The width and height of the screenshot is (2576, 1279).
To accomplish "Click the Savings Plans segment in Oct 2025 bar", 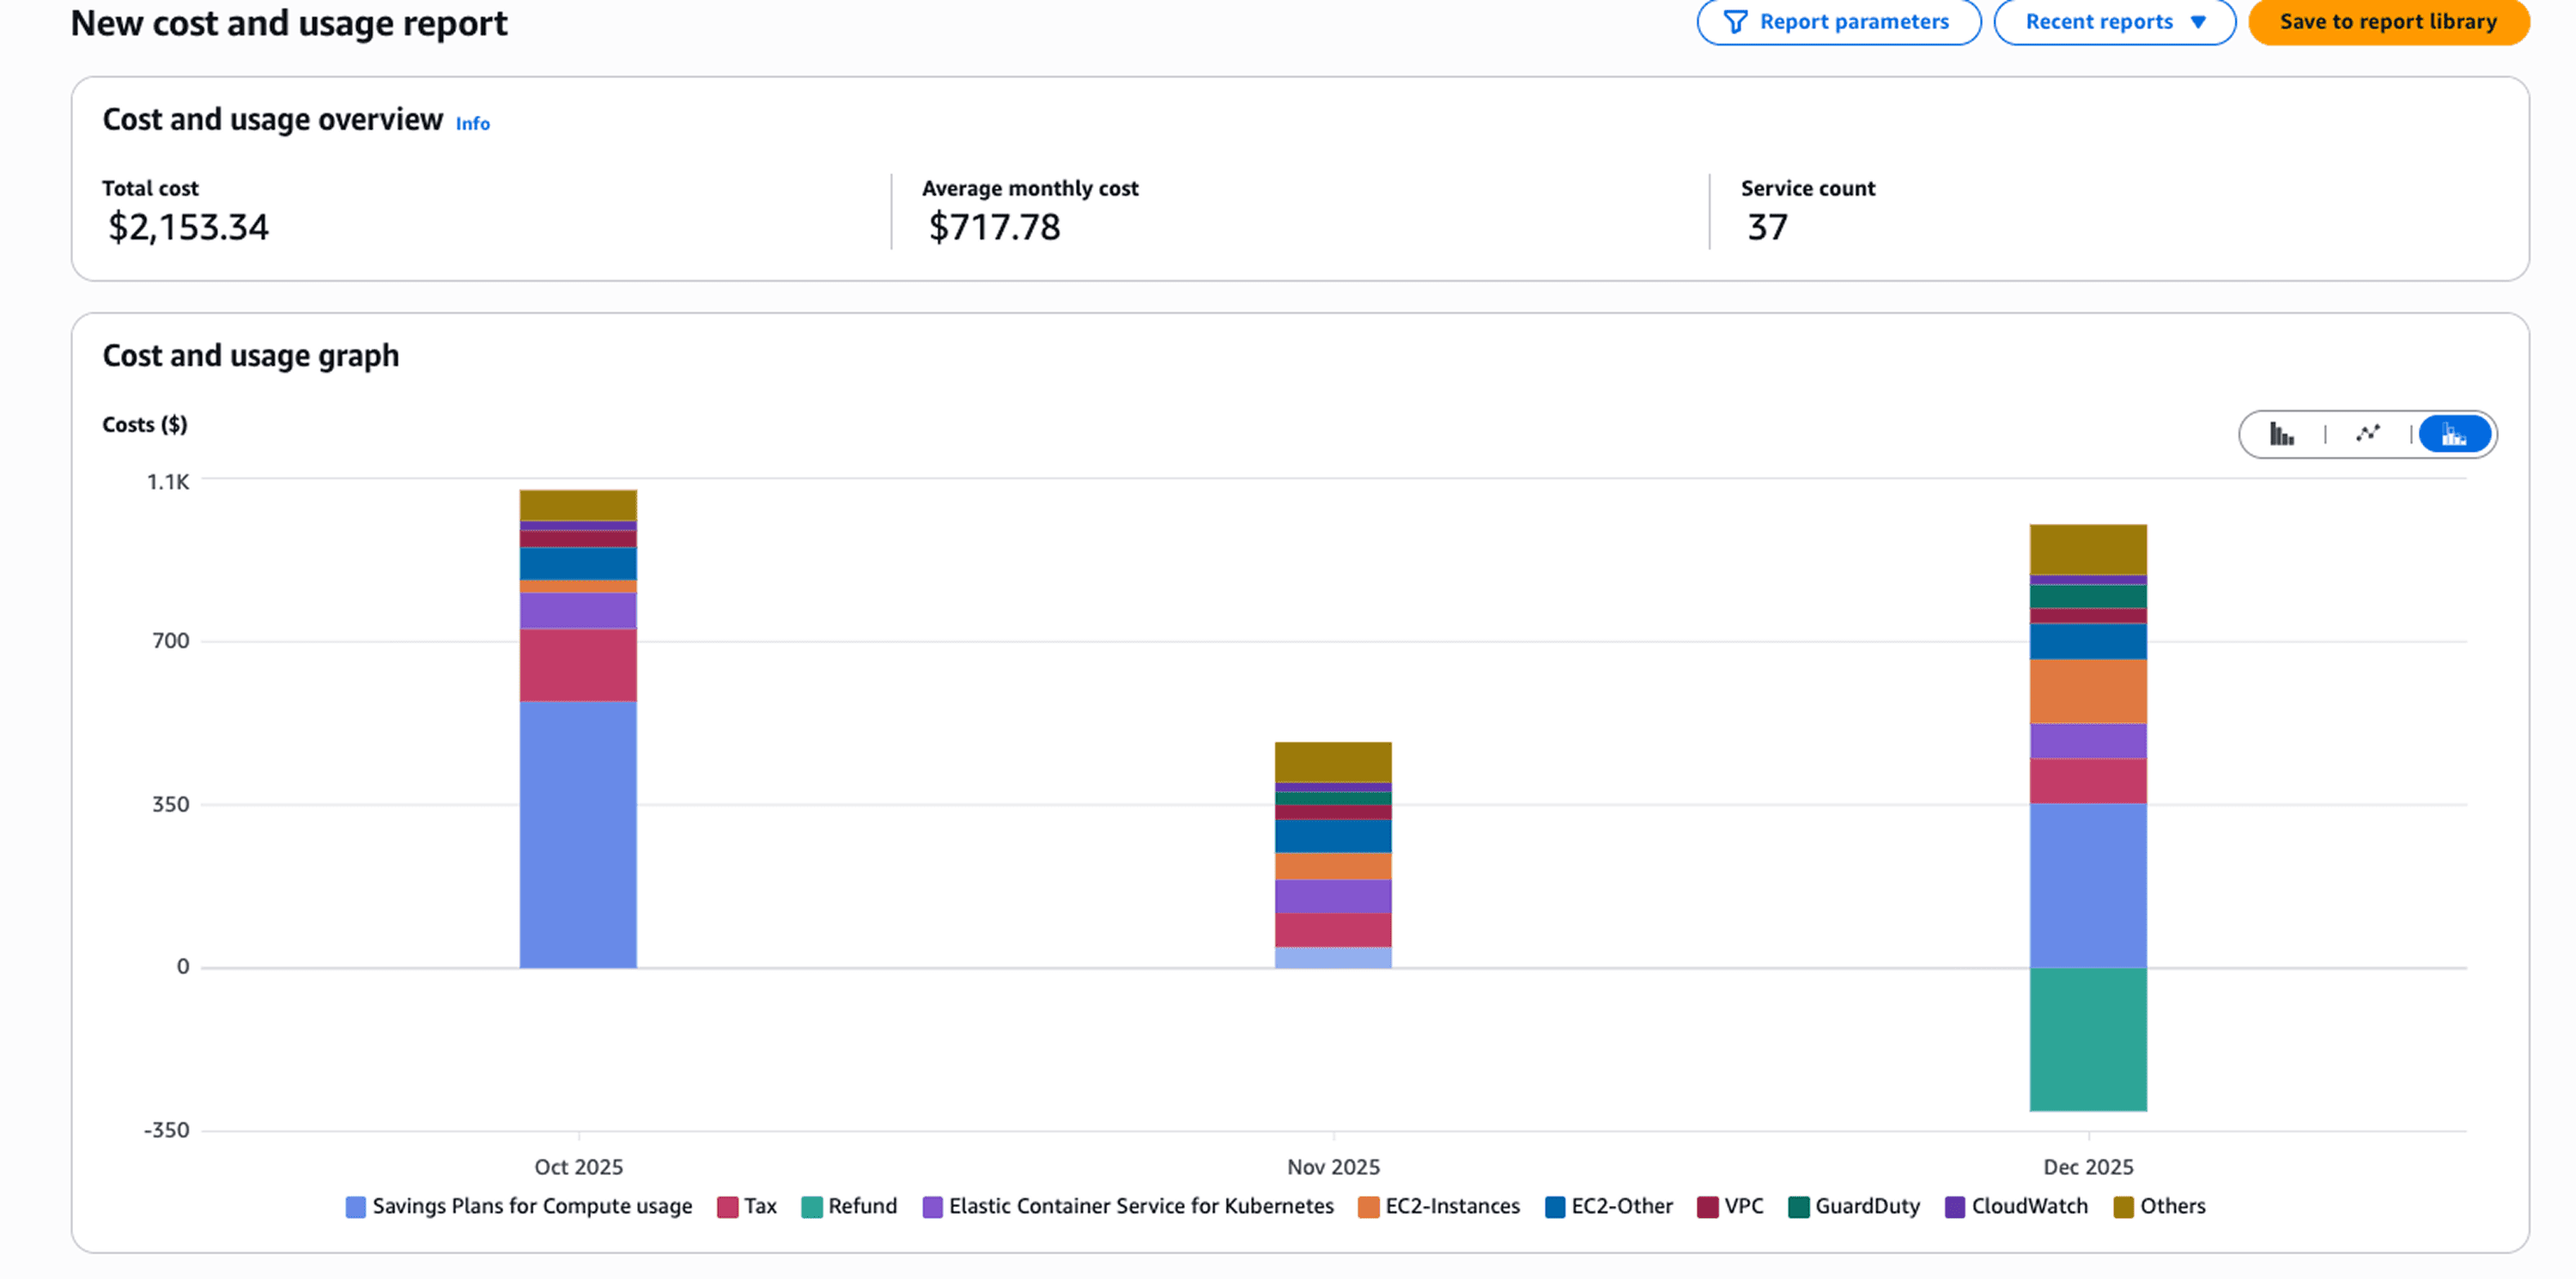I will pos(578,833).
